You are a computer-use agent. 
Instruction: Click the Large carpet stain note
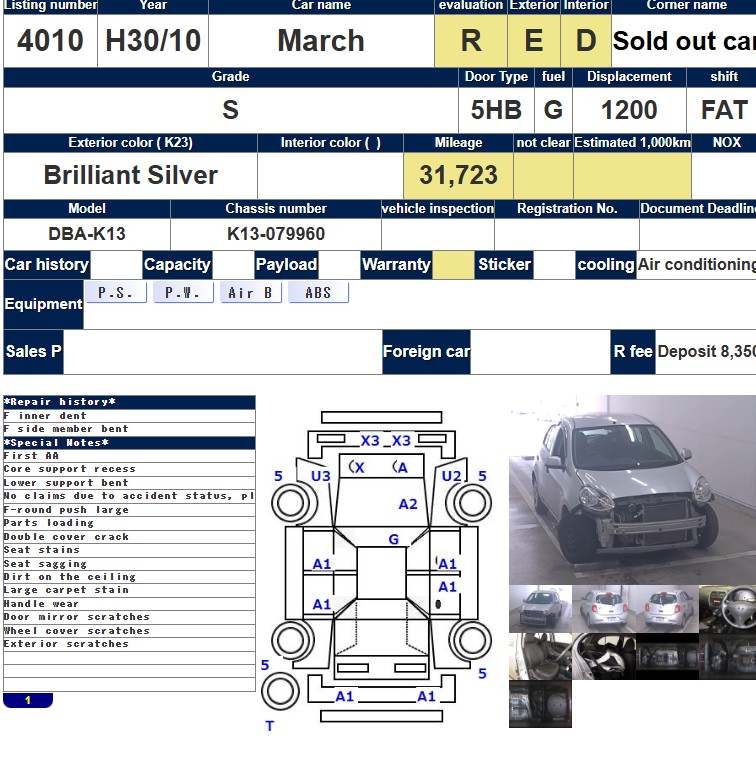[x=129, y=590]
